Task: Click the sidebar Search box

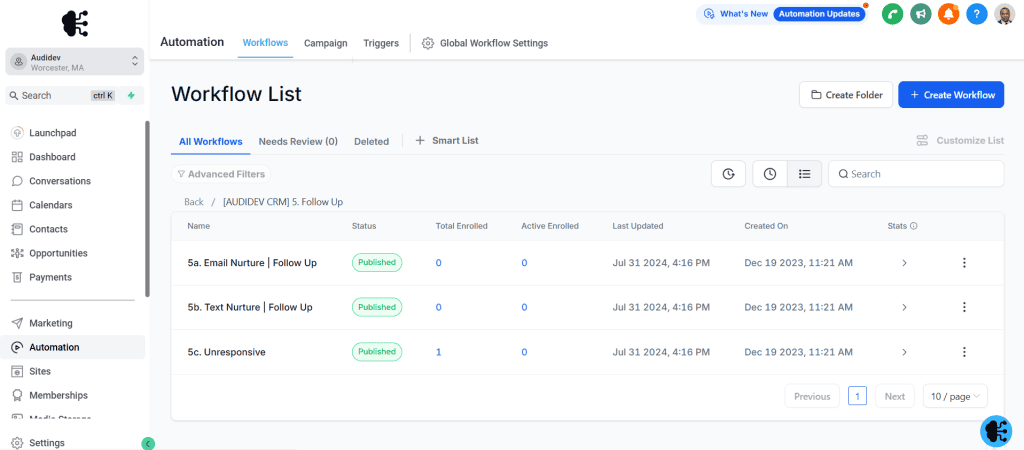Action: pos(62,95)
